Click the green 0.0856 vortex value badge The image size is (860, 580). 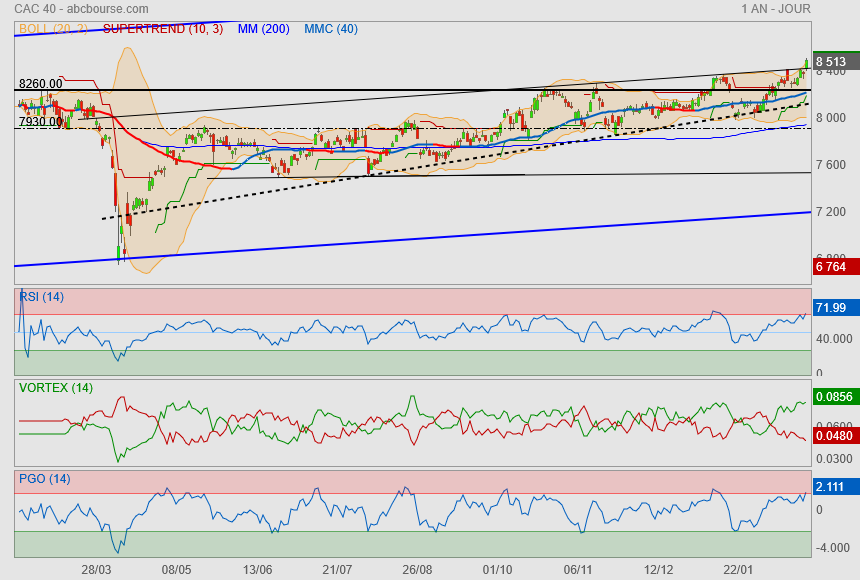tap(836, 396)
